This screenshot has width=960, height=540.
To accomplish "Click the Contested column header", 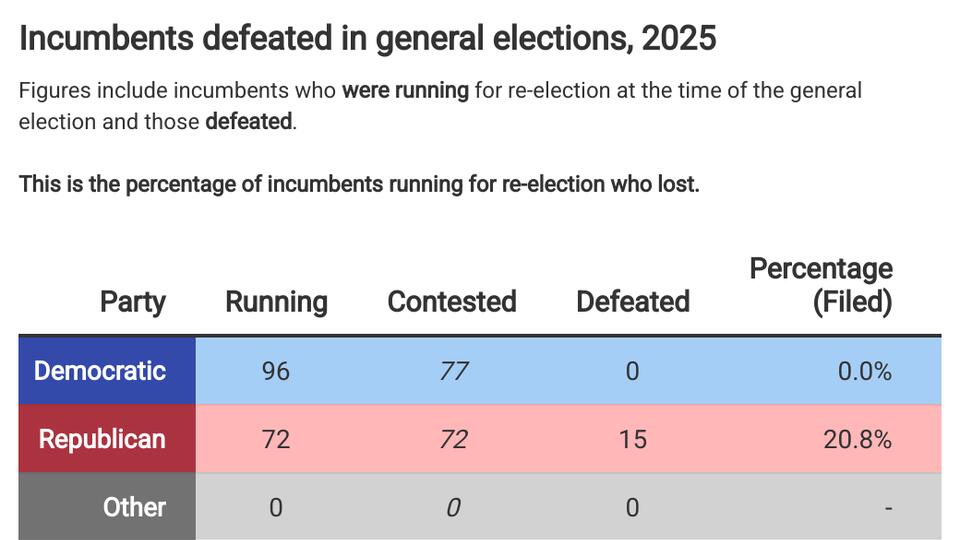I will pyautogui.click(x=452, y=301).
